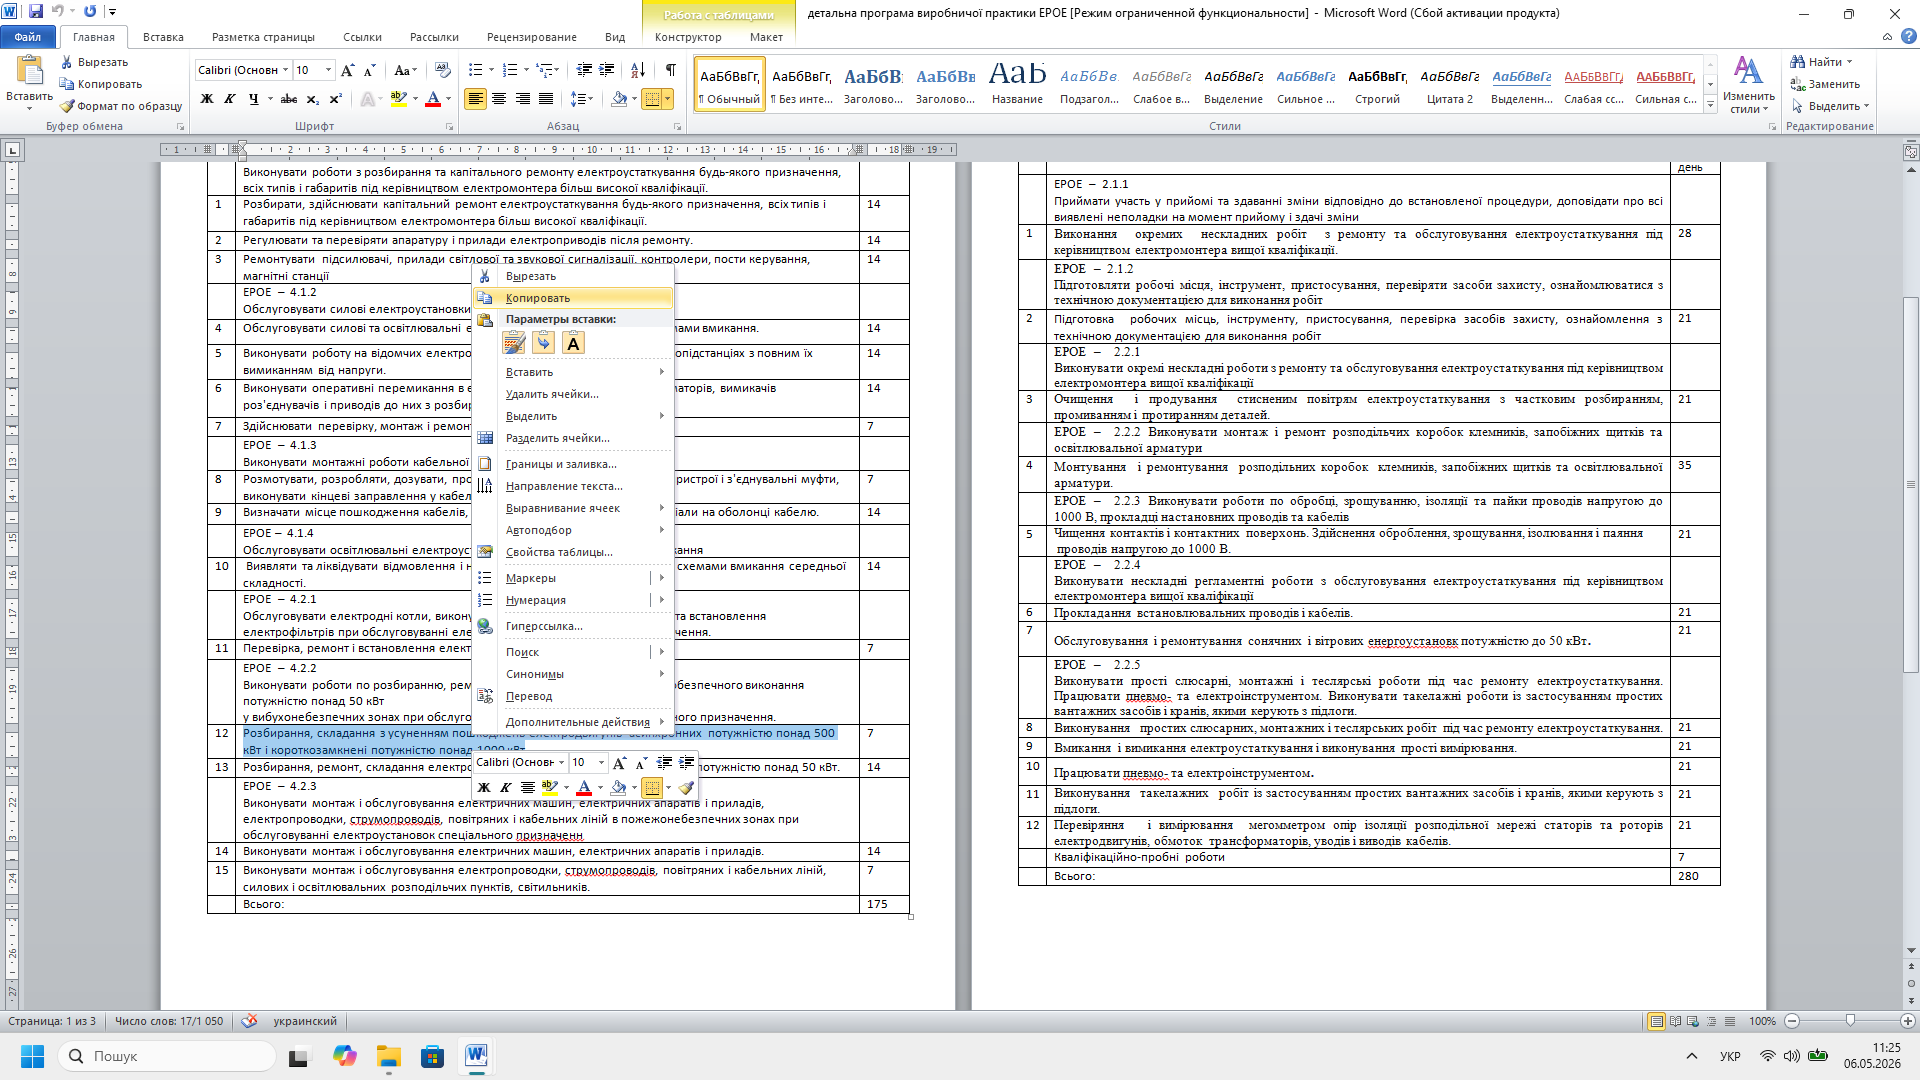This screenshot has height=1080, width=1920.
Task: Click the Файл tab button
Action: [x=28, y=37]
